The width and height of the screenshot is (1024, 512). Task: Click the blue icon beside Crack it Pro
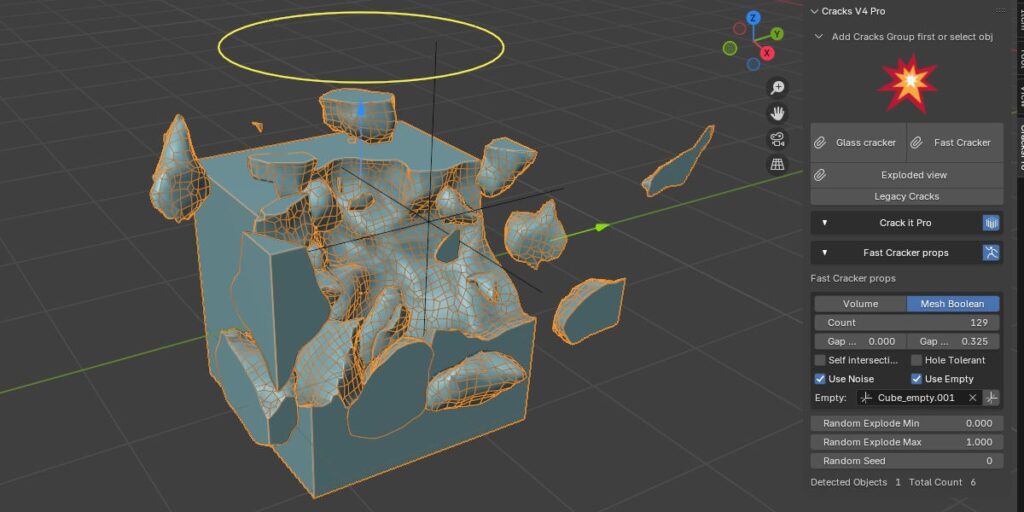click(991, 223)
